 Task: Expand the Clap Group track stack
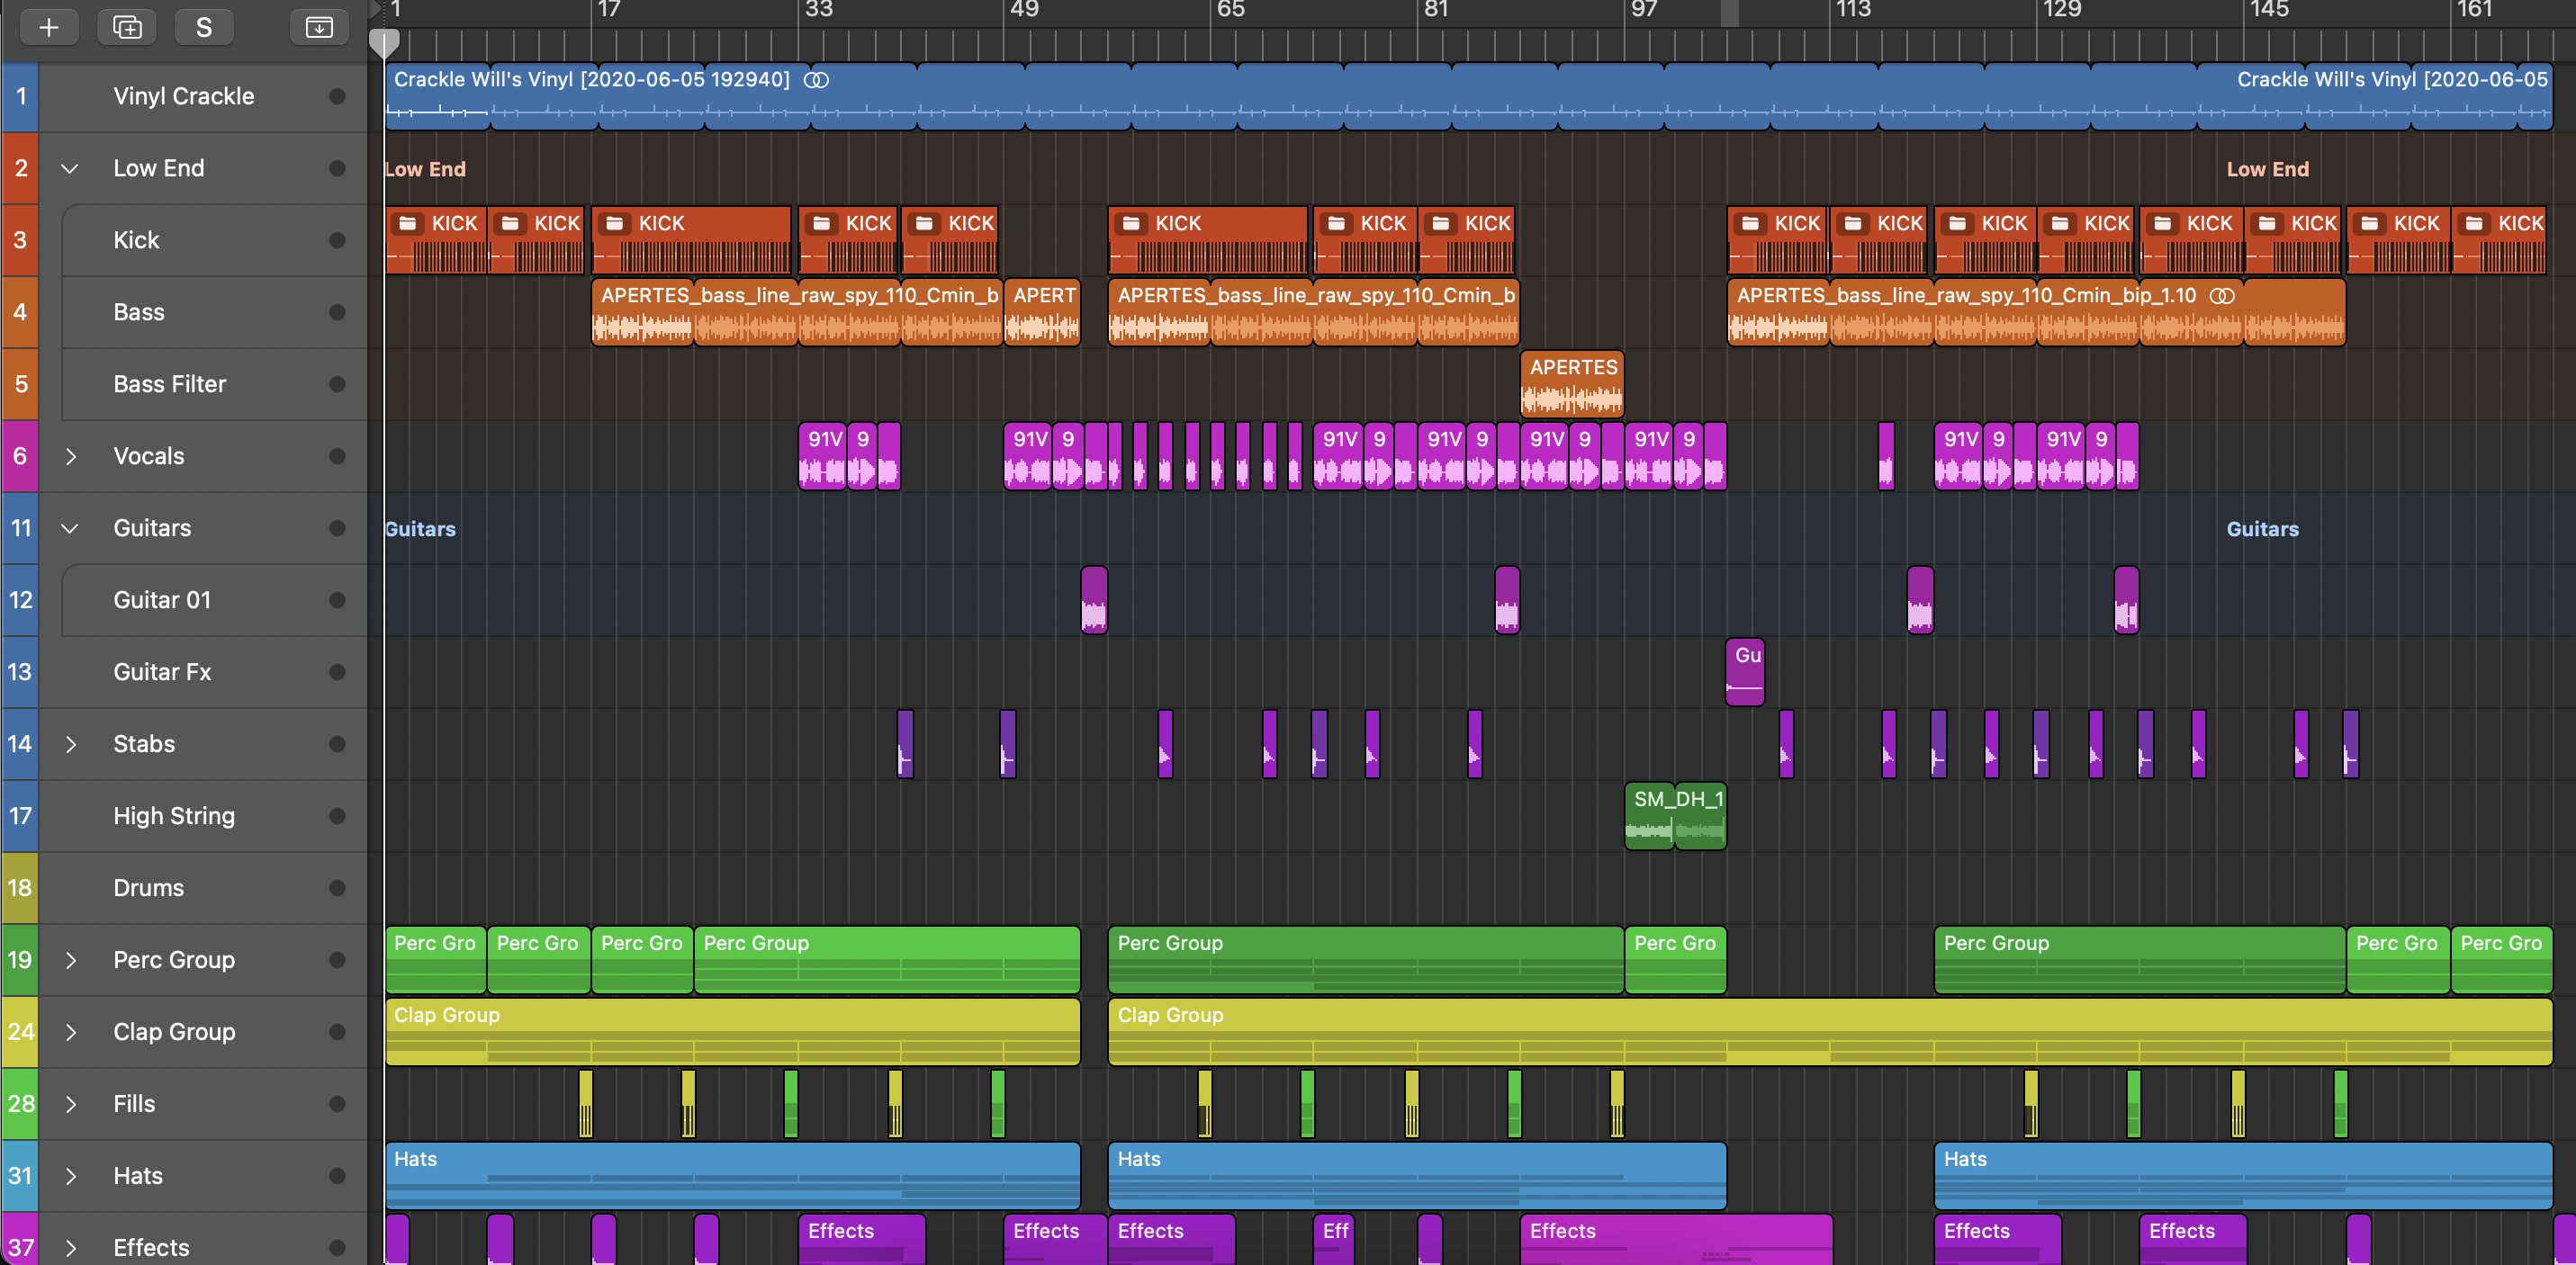pyautogui.click(x=70, y=1032)
